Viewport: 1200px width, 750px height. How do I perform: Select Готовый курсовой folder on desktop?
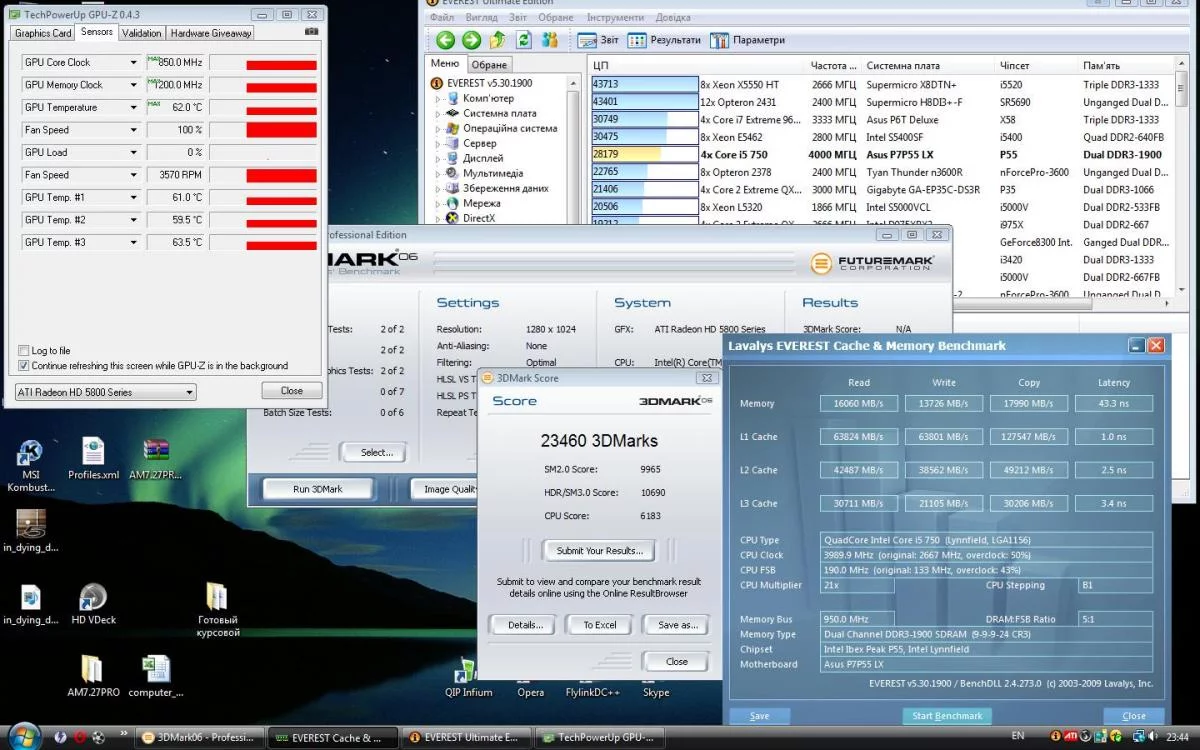(x=217, y=610)
